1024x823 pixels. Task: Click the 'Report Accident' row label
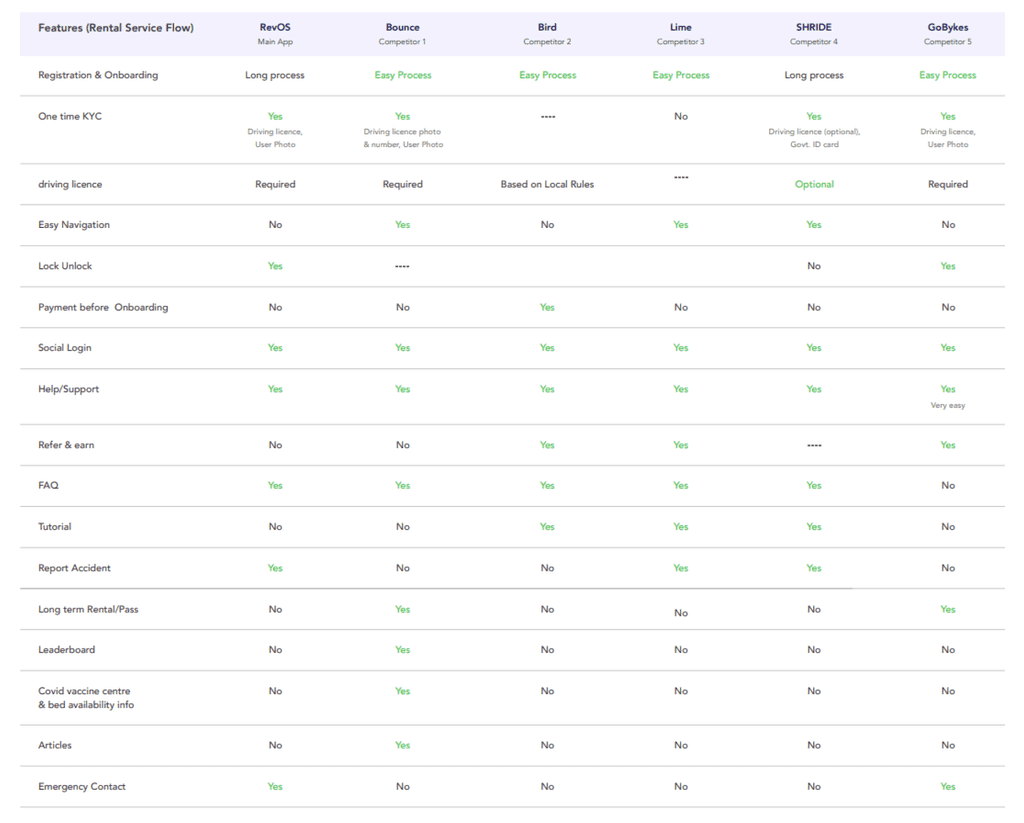click(x=74, y=568)
